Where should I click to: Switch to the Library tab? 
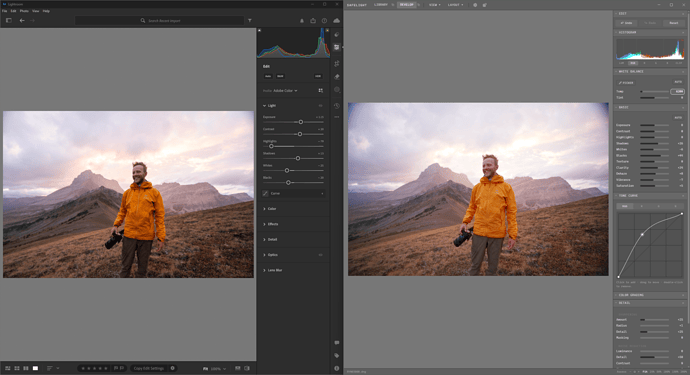381,5
